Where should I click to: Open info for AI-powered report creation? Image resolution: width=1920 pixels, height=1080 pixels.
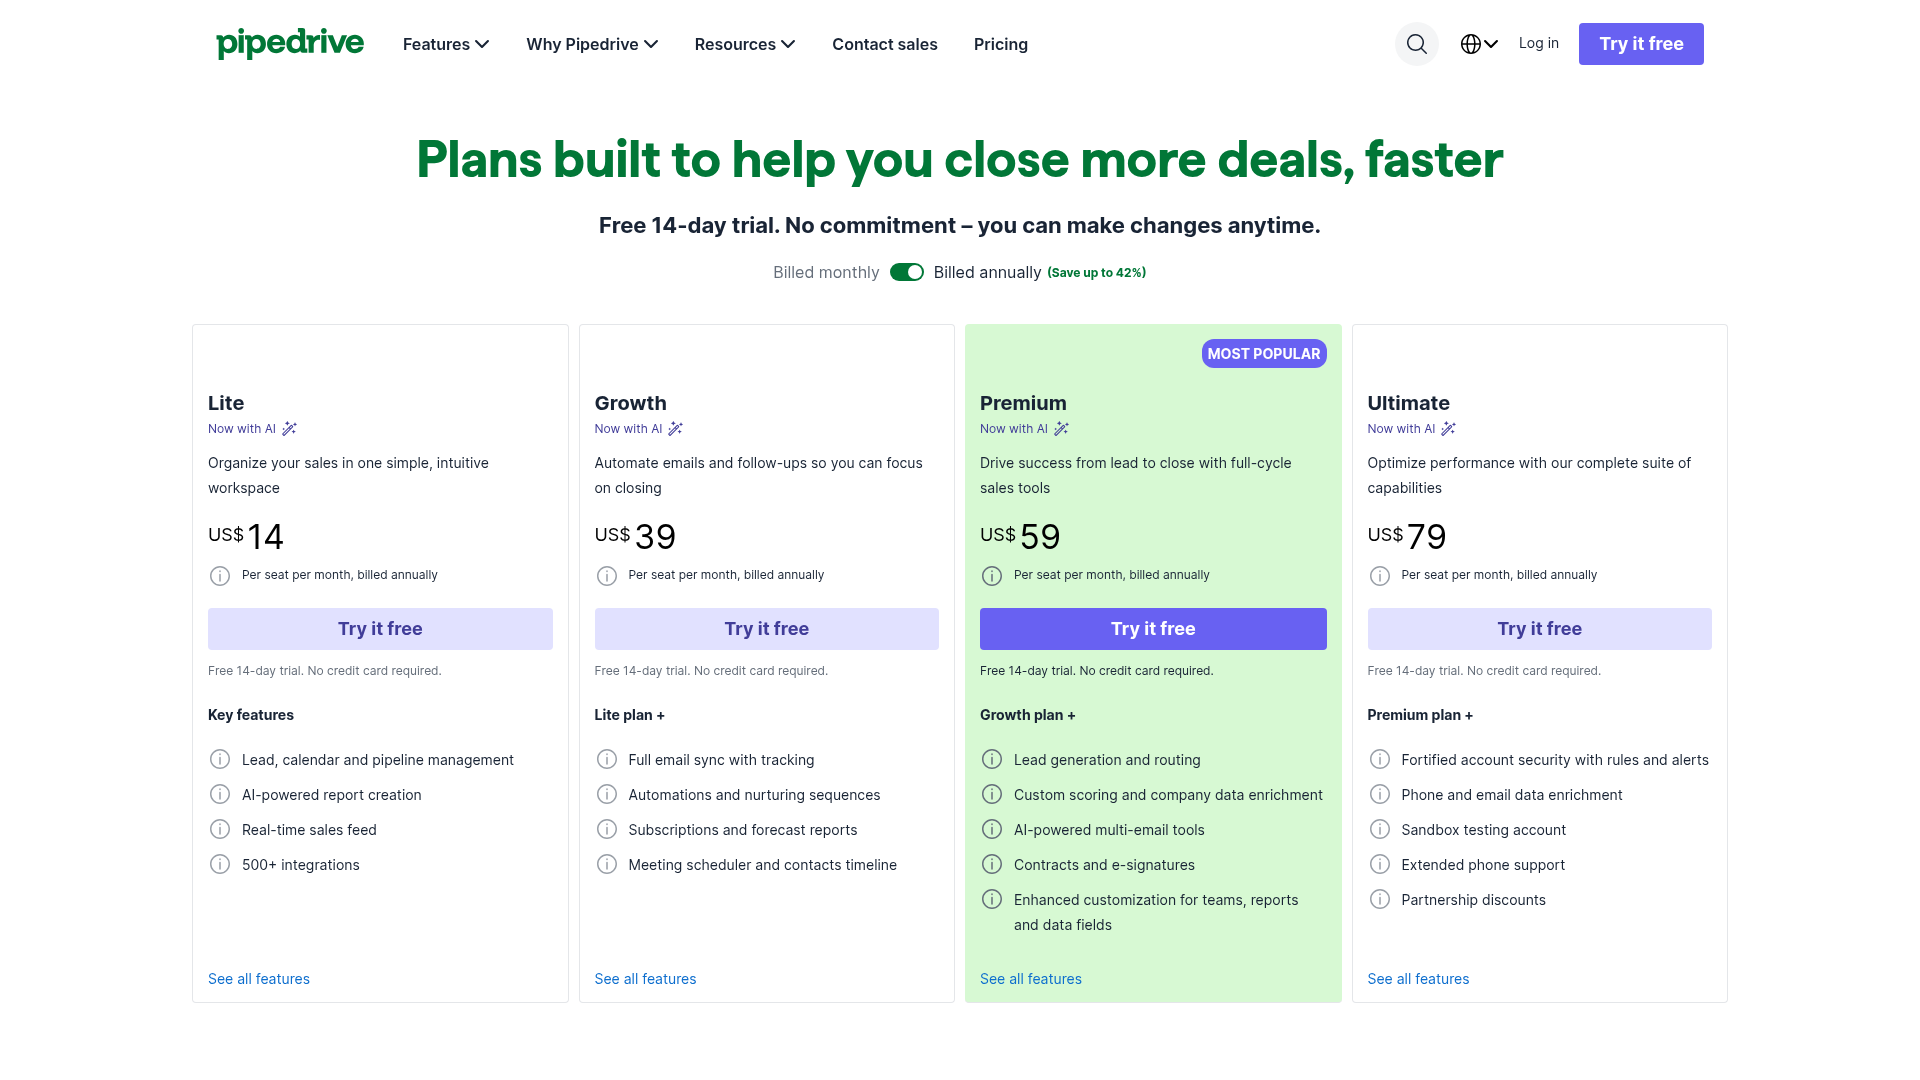220,794
